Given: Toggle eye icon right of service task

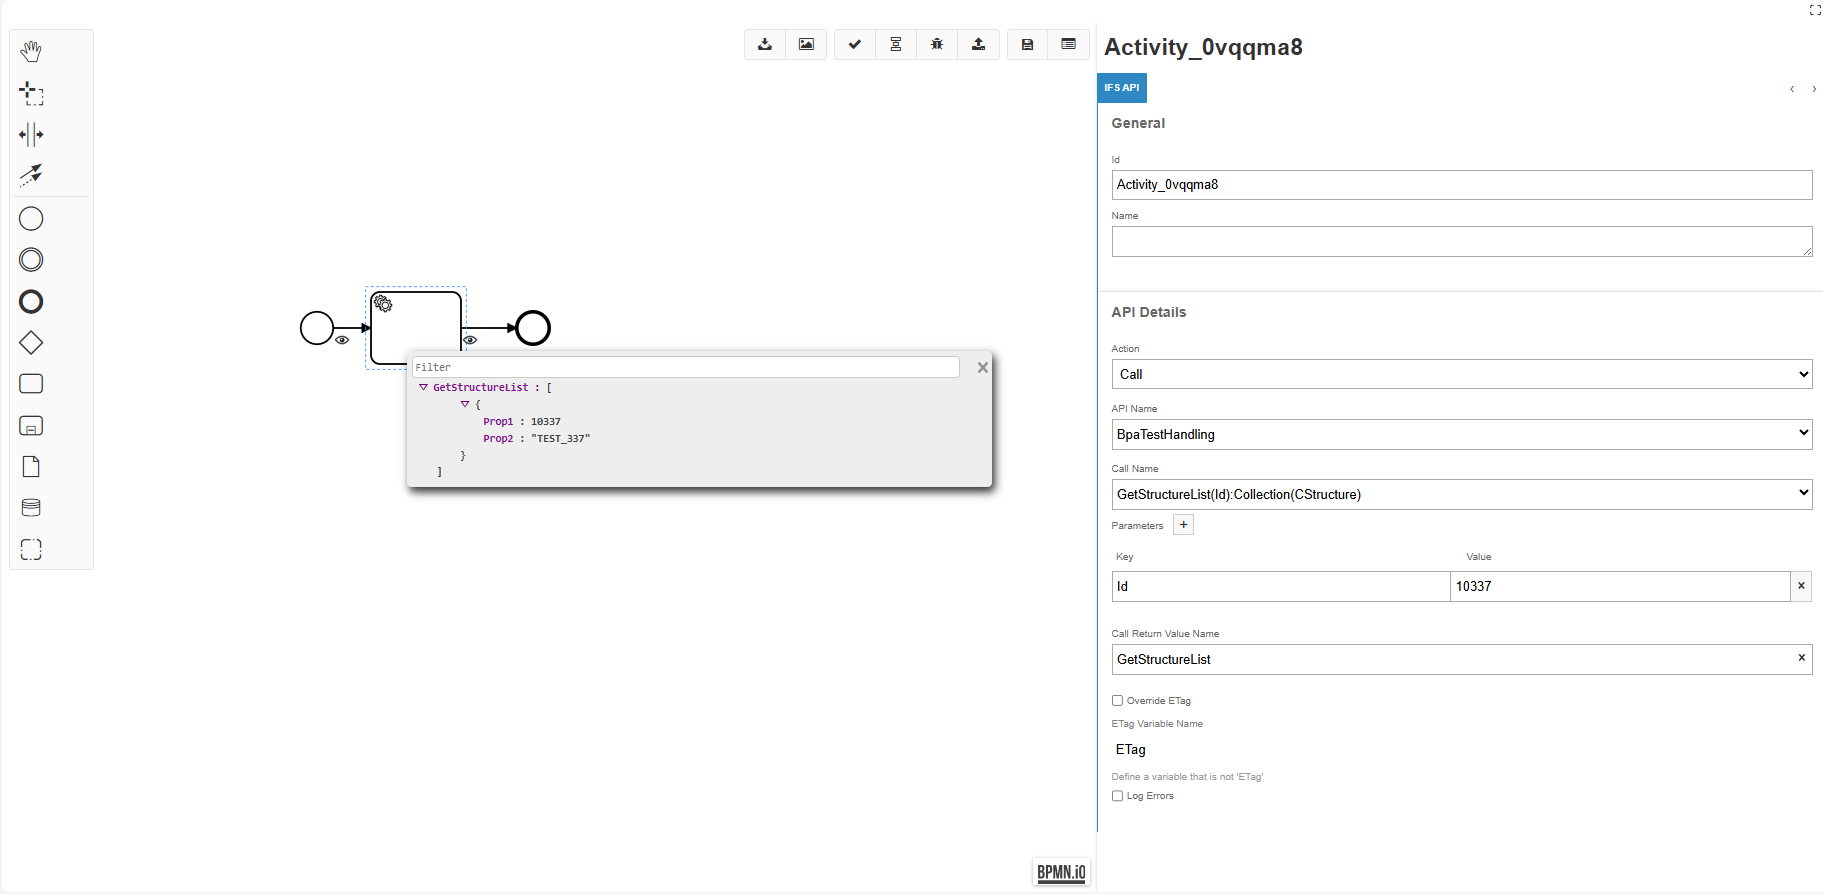Looking at the screenshot, I should (470, 340).
